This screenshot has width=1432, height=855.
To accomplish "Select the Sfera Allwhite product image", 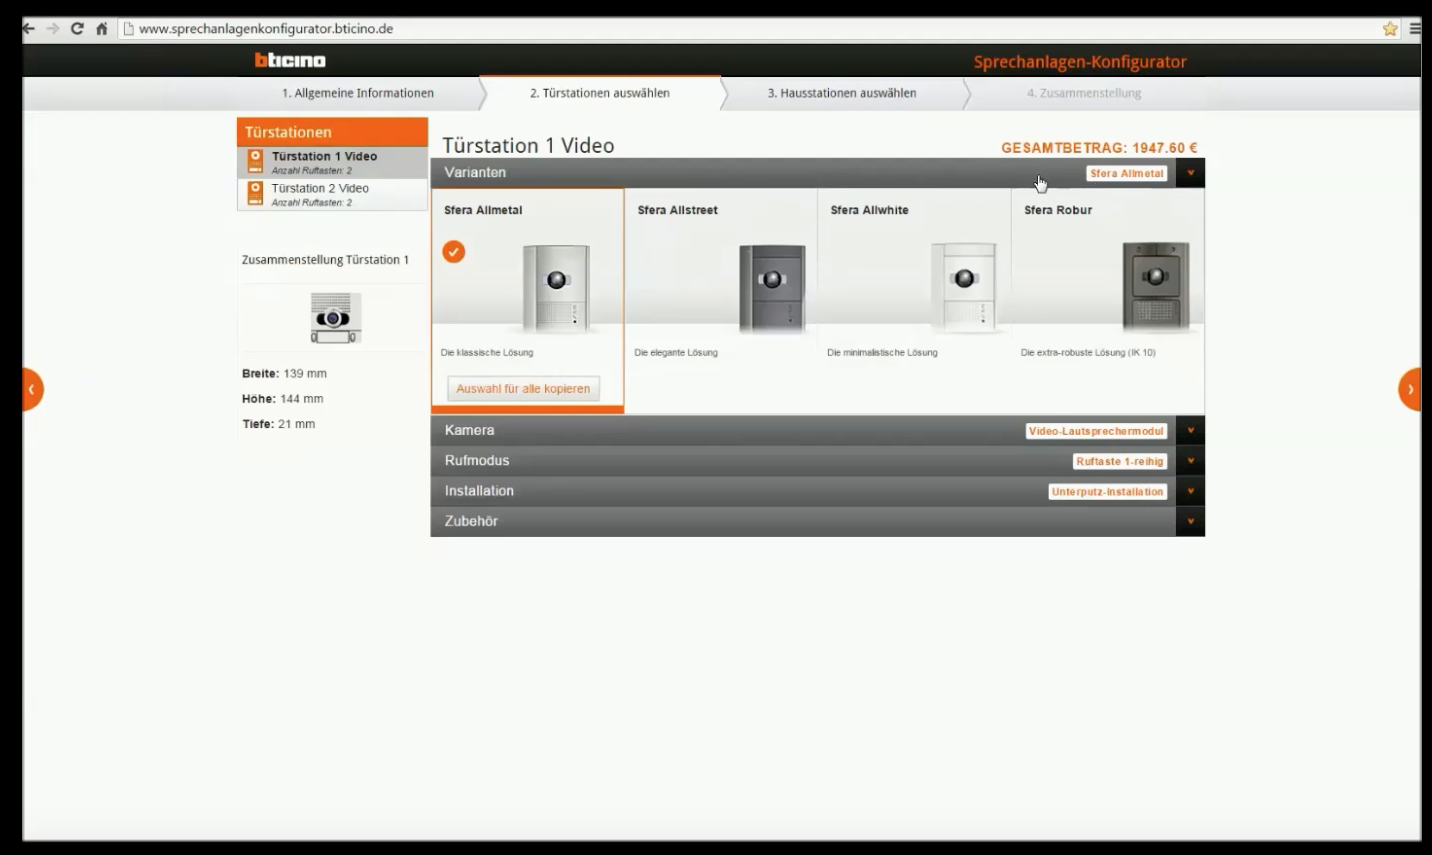I will point(964,288).
